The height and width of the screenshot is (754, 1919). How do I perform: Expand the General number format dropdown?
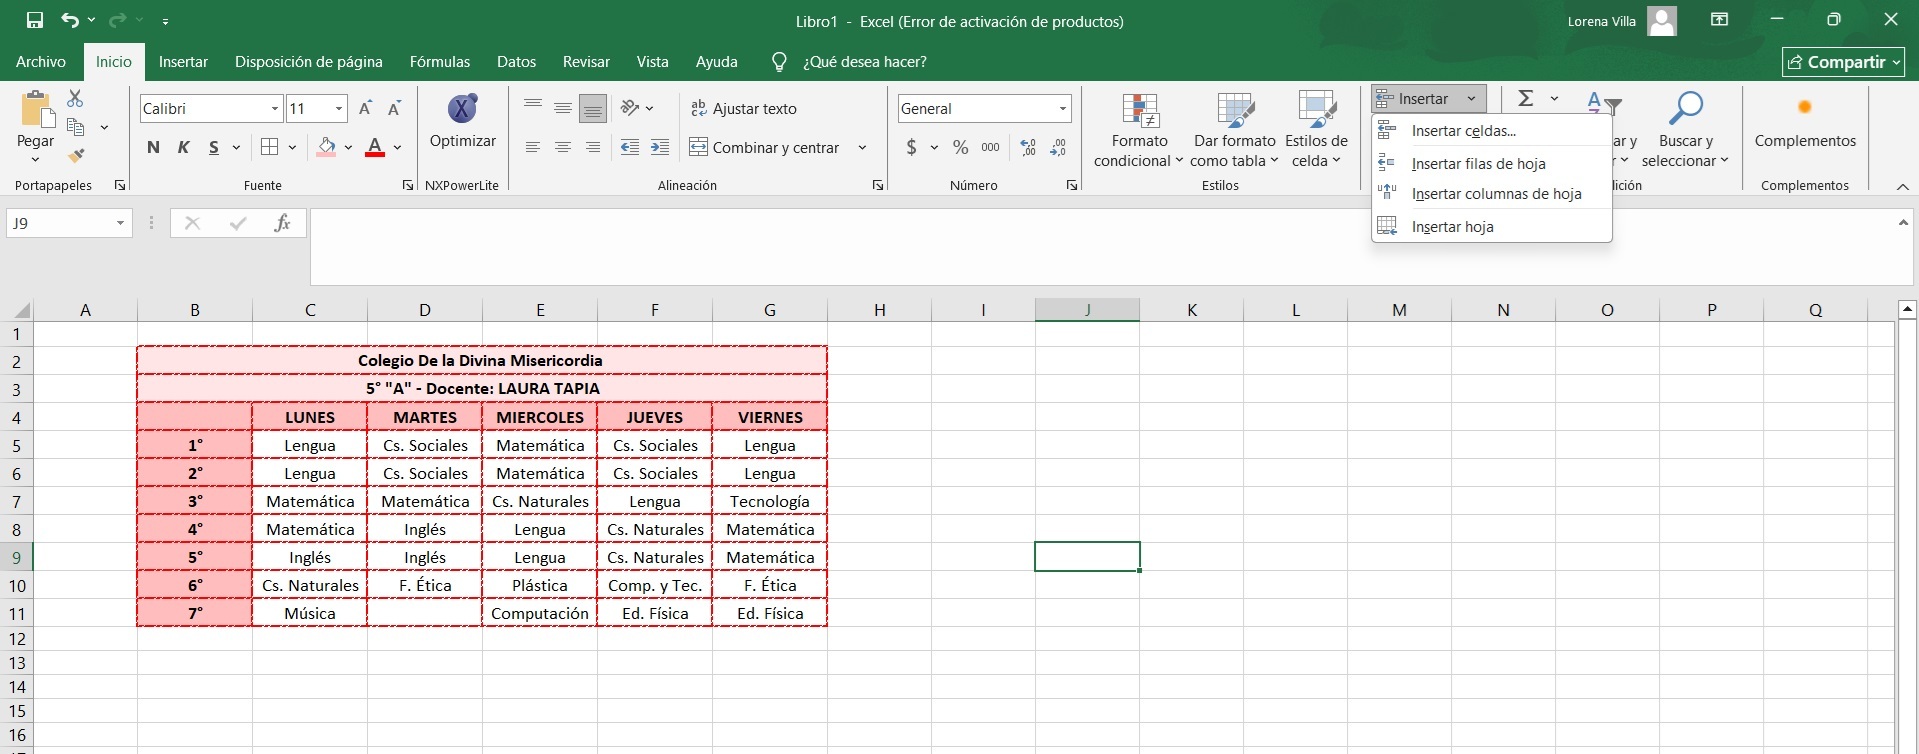point(1063,108)
